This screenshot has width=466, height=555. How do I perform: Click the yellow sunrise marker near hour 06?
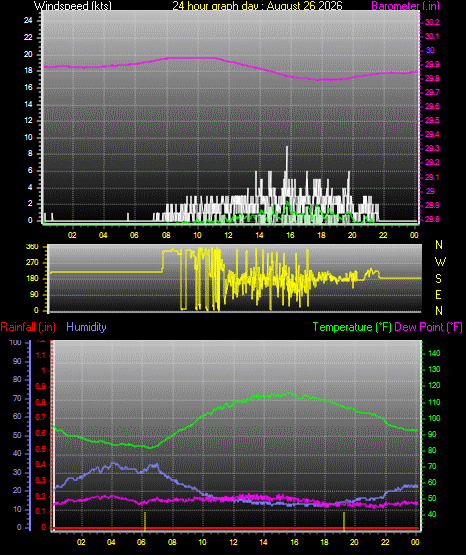(x=145, y=521)
